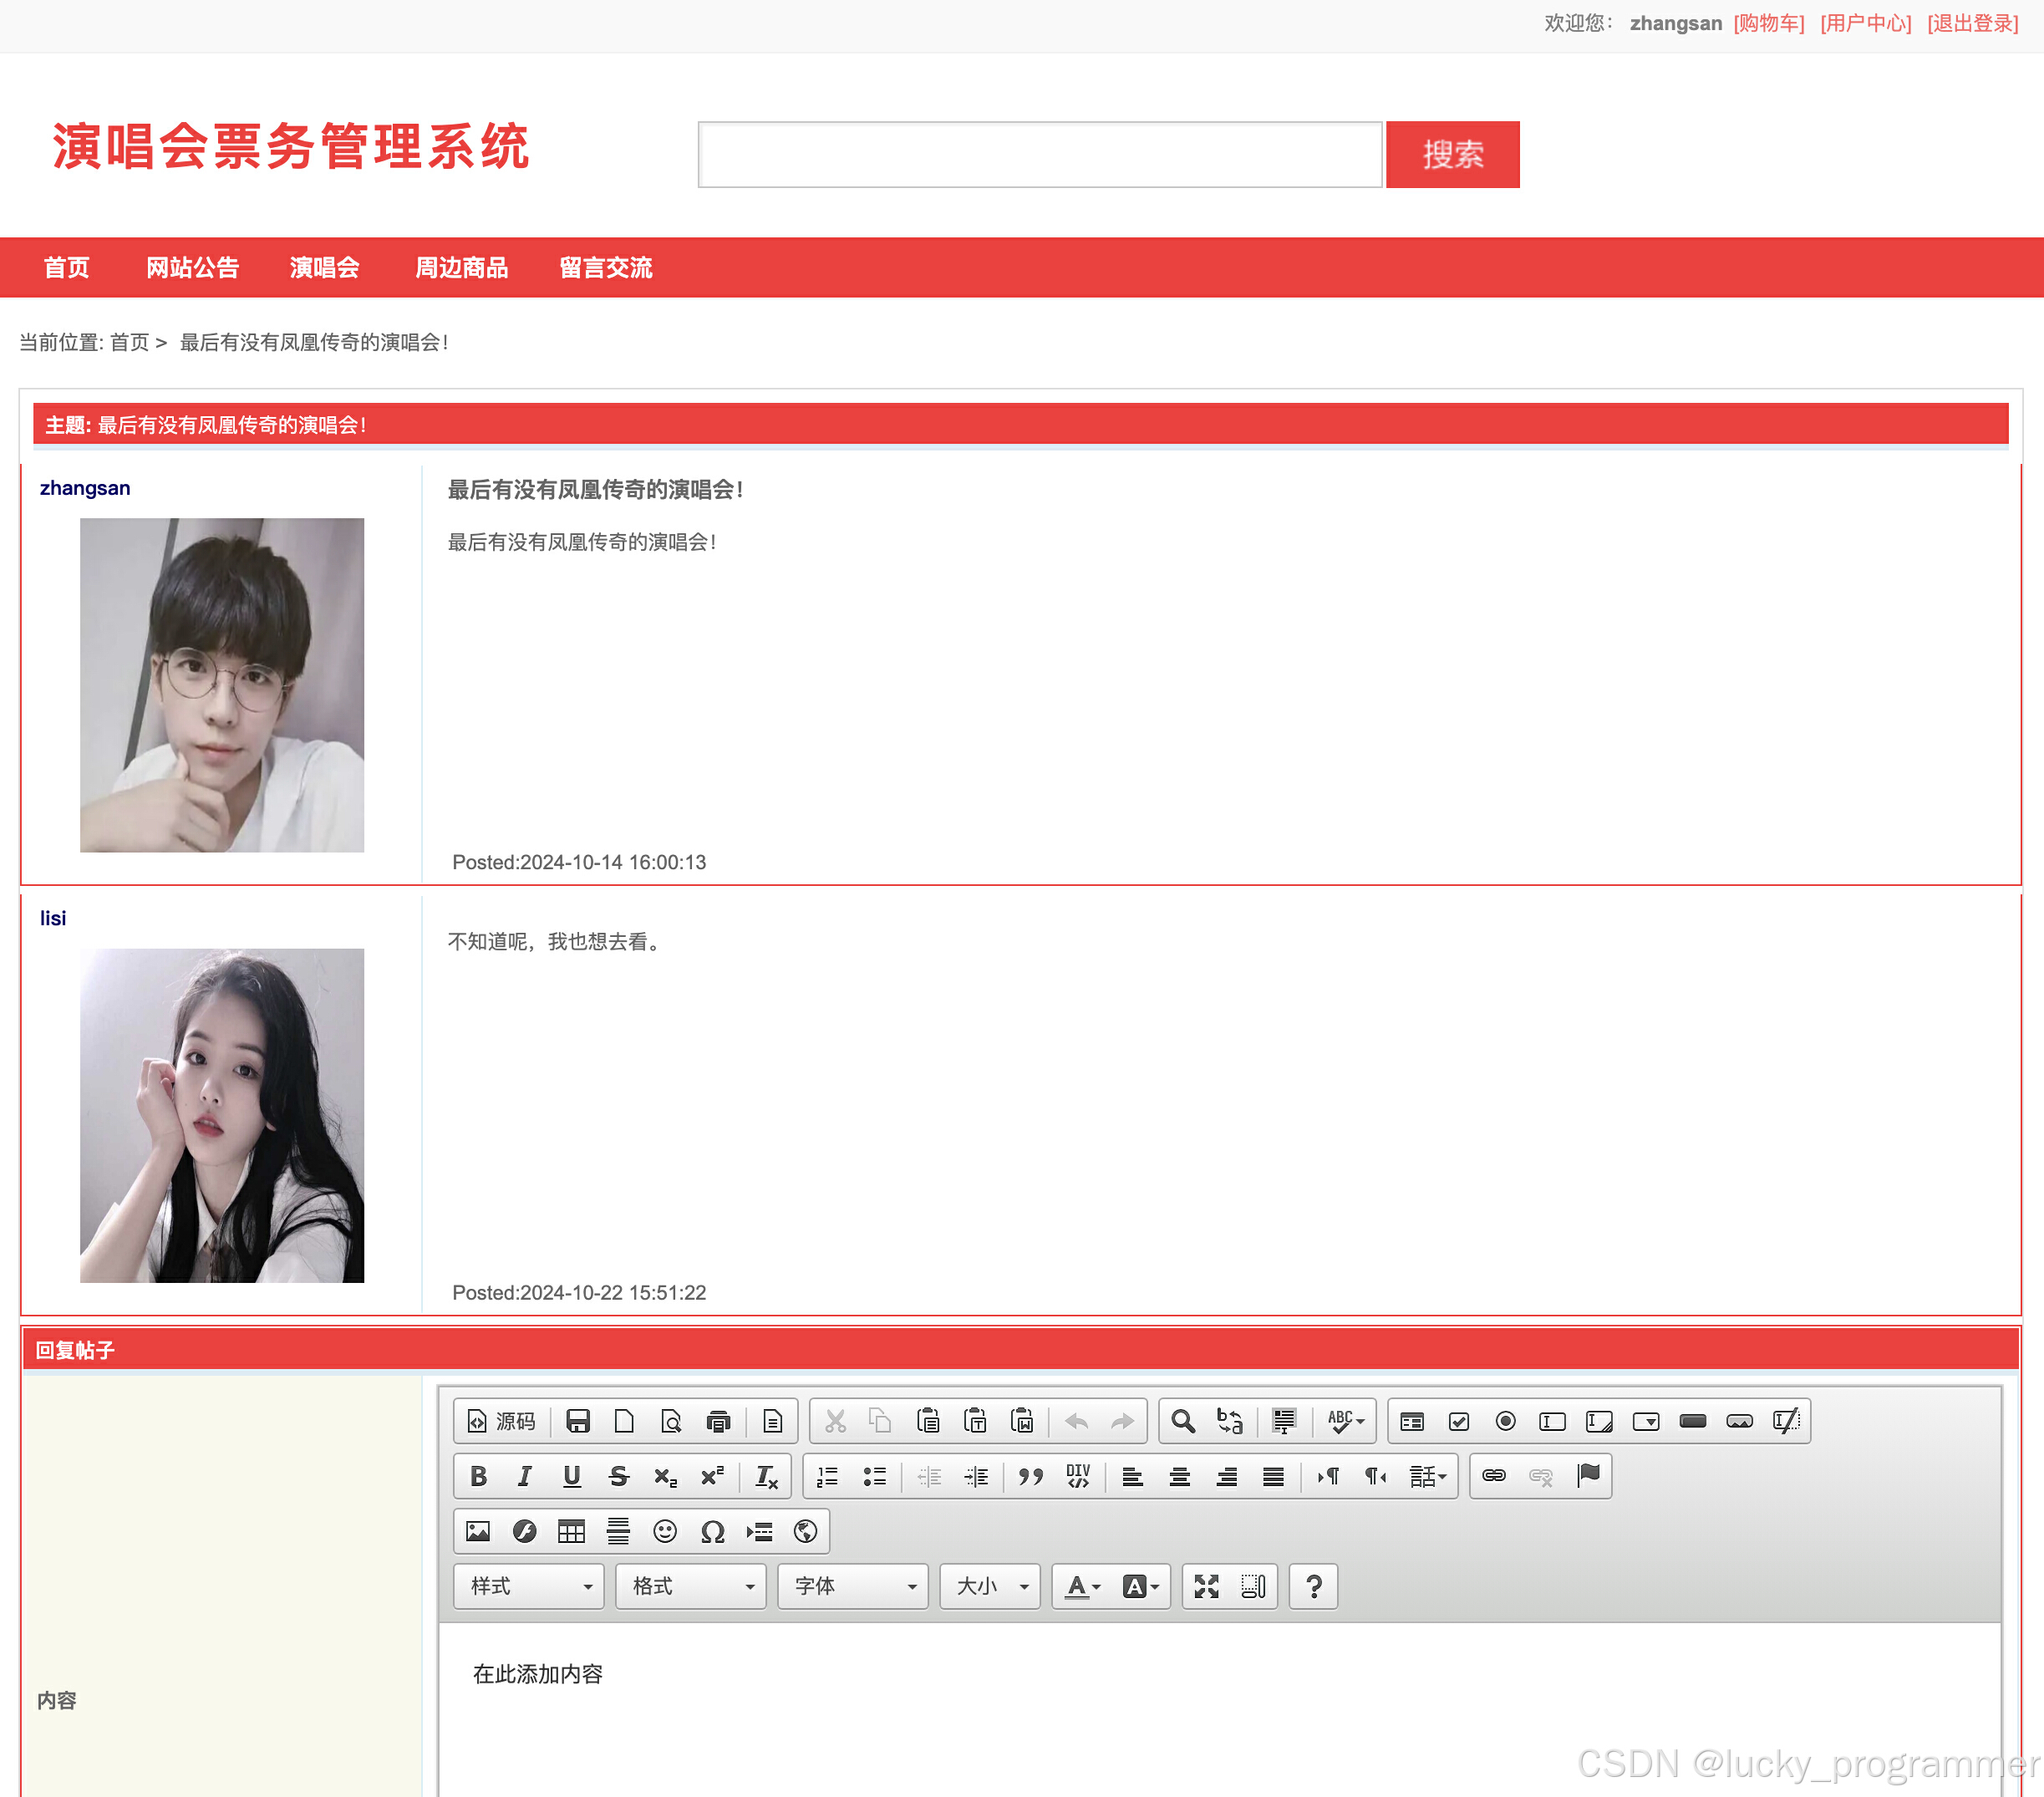Insert a radio button form element
Image resolution: width=2044 pixels, height=1797 pixels.
(x=1505, y=1421)
